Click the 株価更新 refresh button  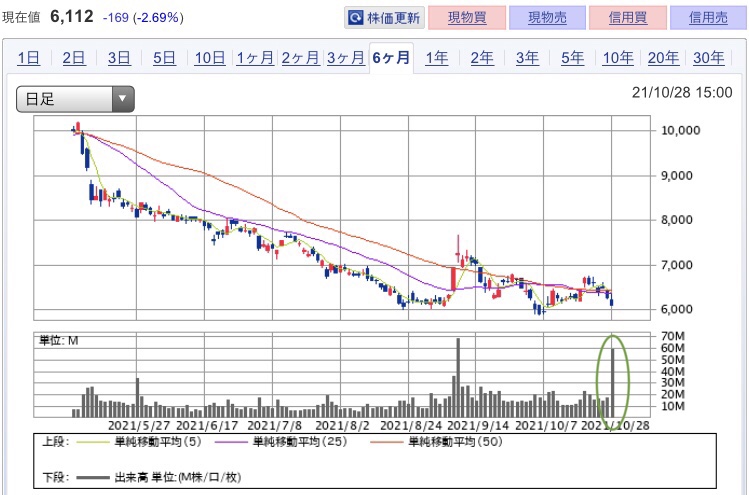pyautogui.click(x=385, y=18)
